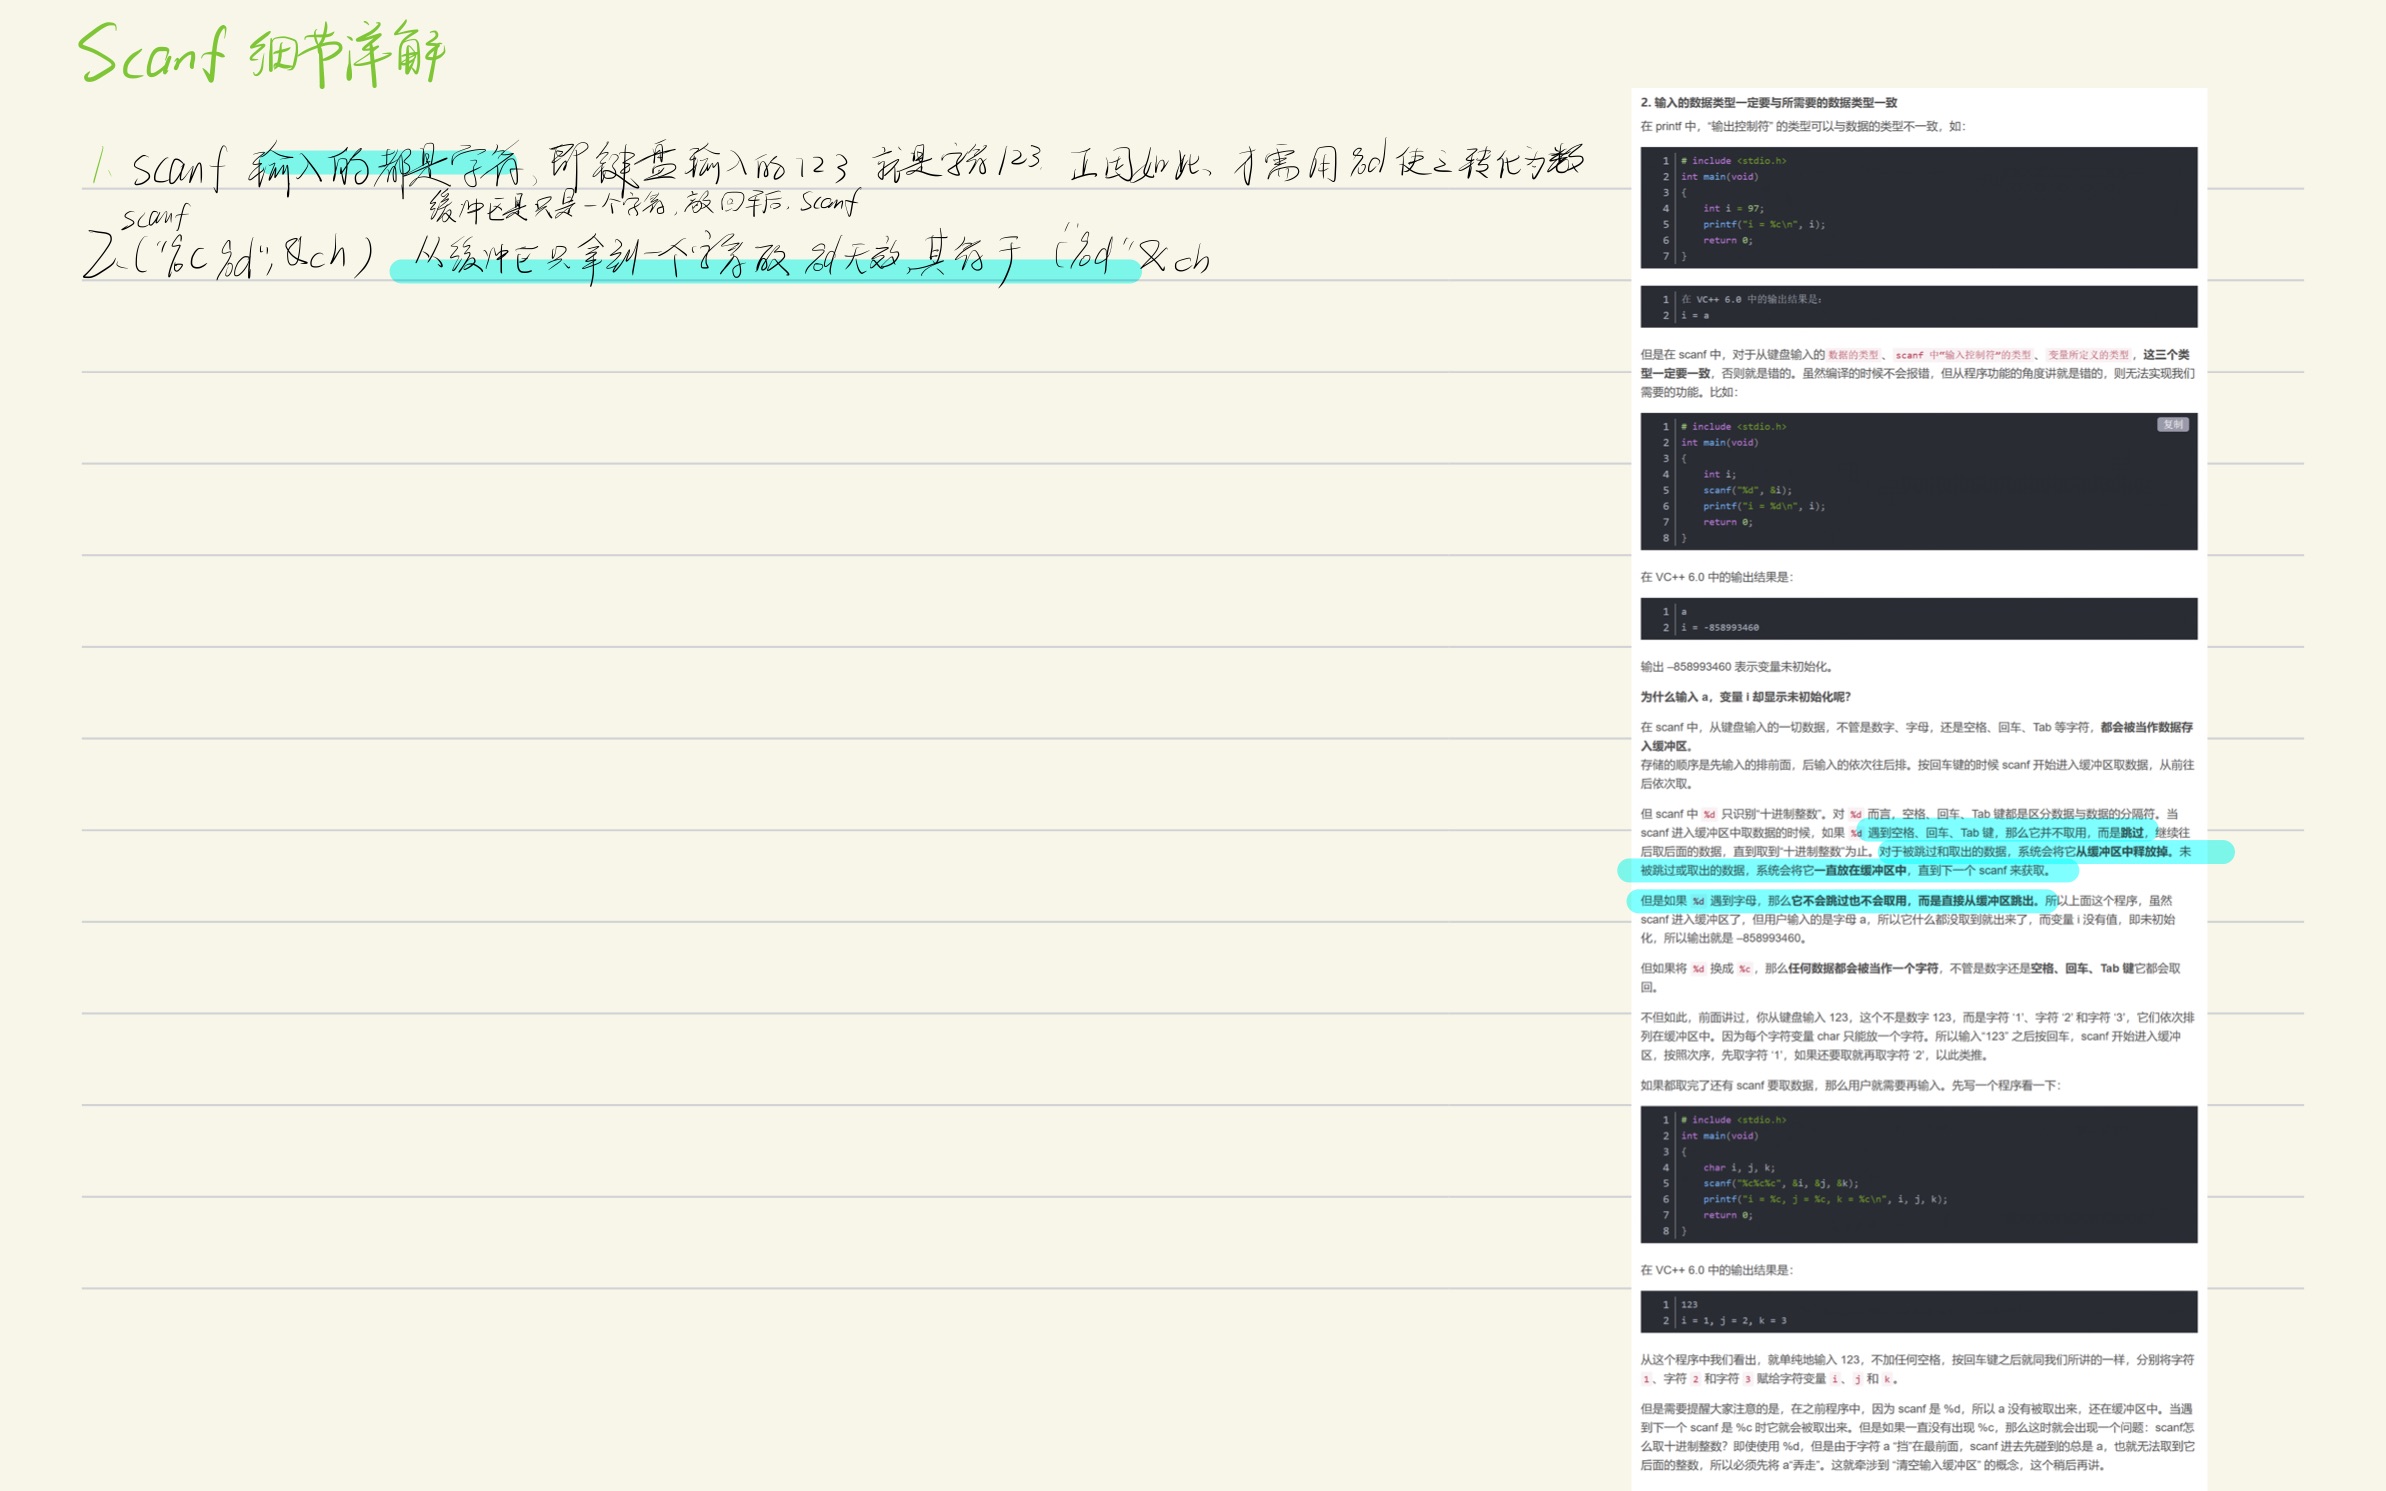
Task: Select the red-highlighted scanf inline code token
Action: (1909, 353)
